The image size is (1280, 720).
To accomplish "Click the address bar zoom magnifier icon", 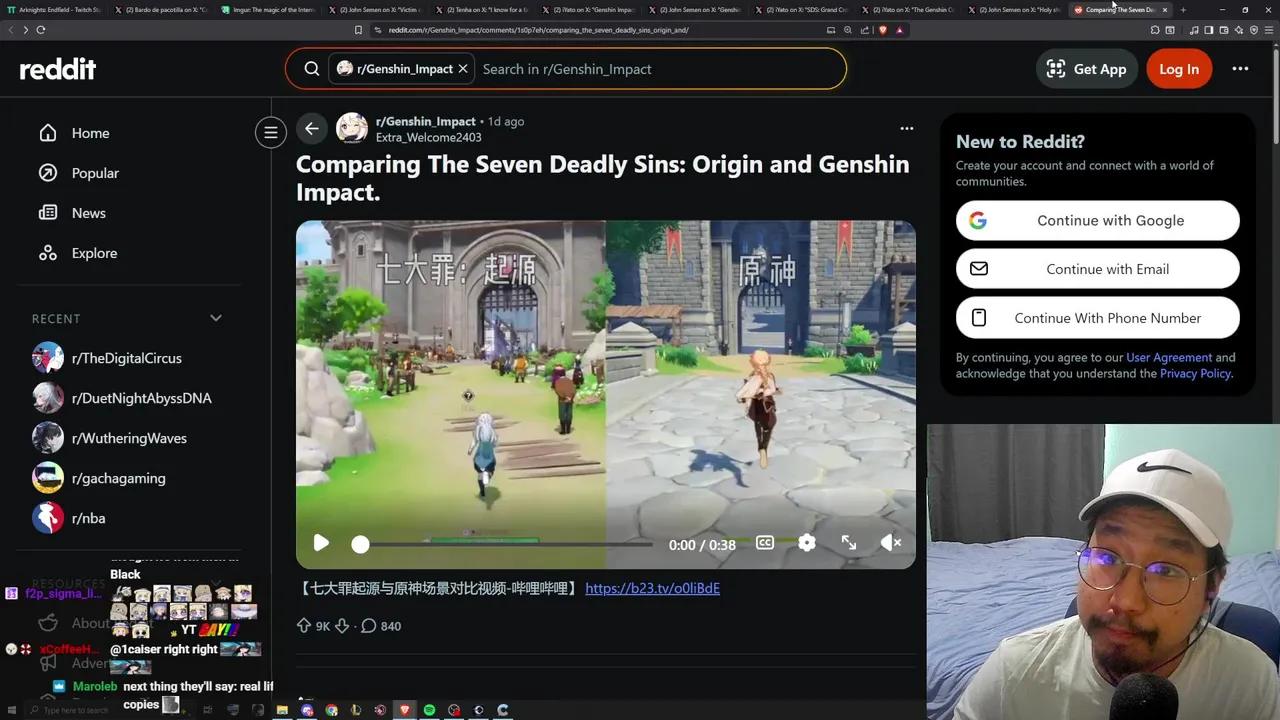I will tap(848, 30).
